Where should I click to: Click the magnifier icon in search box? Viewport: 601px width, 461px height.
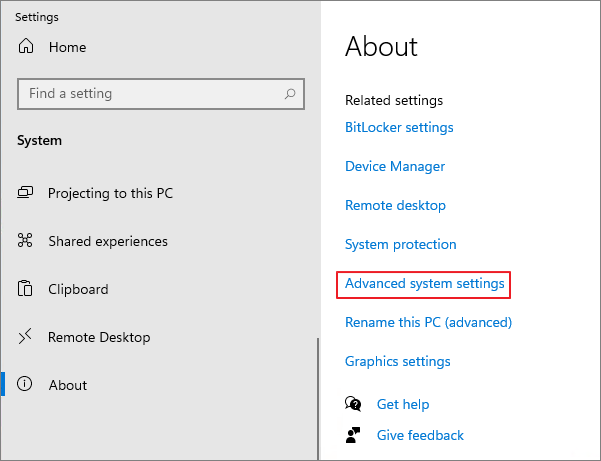point(290,94)
